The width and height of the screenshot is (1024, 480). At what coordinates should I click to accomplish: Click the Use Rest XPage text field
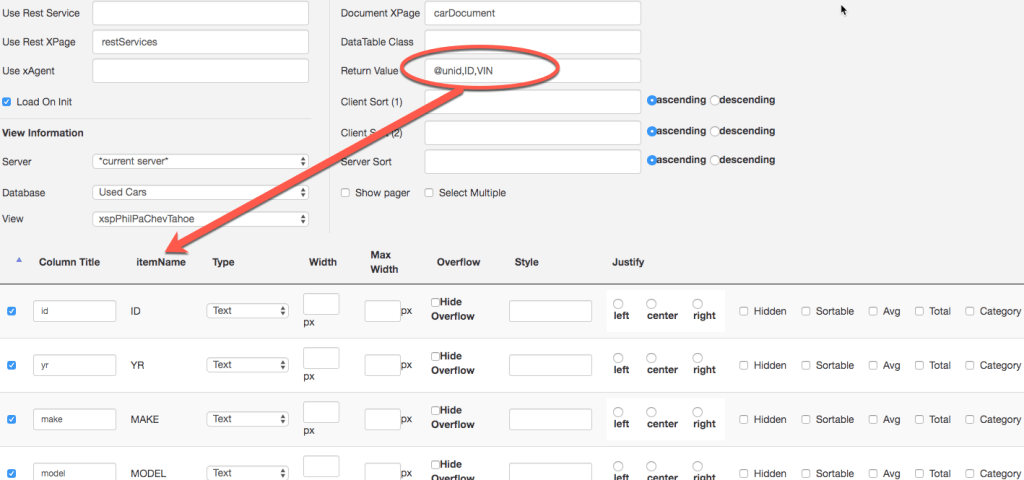coord(200,42)
